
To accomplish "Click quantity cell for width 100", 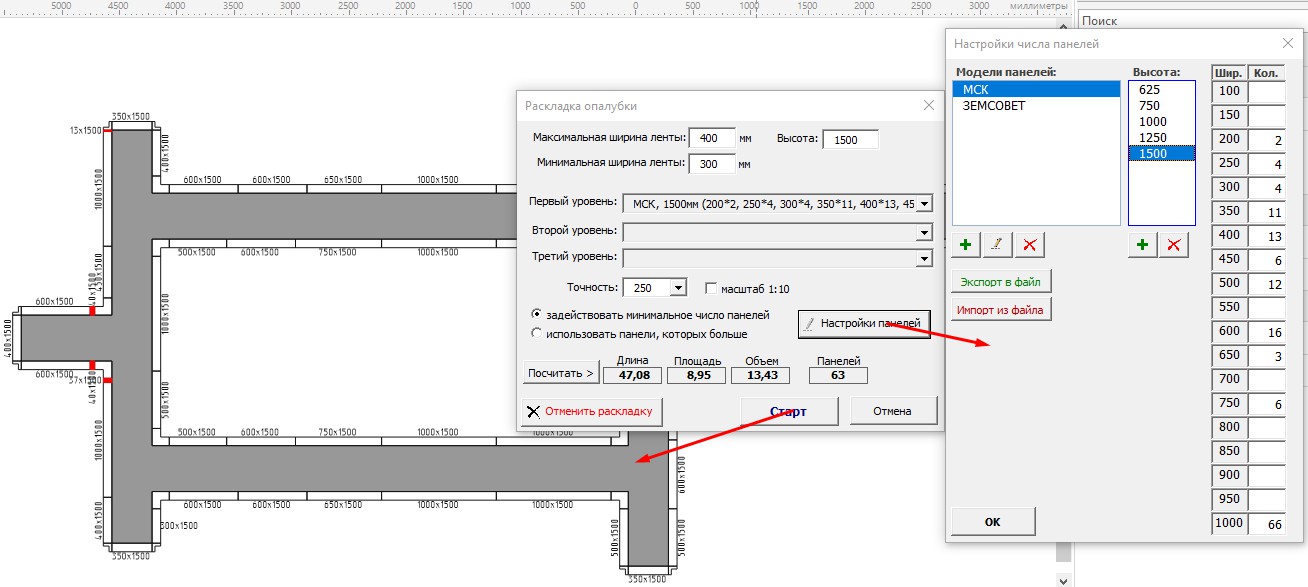I will coord(1266,92).
